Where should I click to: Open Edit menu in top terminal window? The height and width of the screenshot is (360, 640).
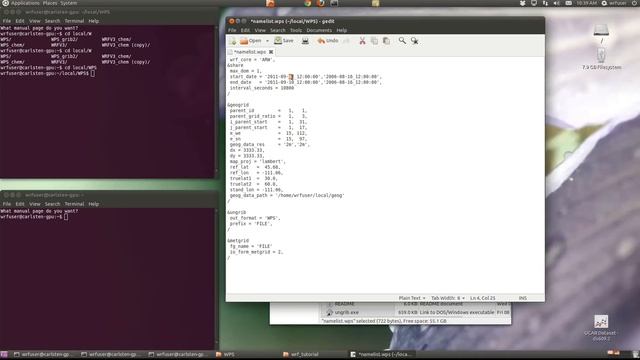click(20, 21)
